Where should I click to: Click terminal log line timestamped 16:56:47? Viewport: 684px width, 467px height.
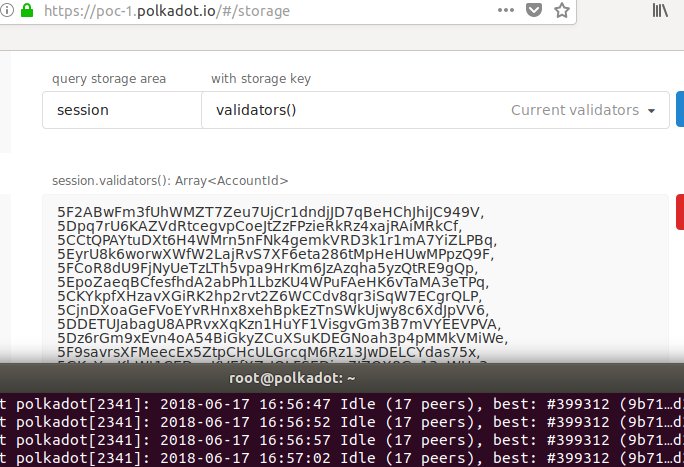click(x=342, y=404)
